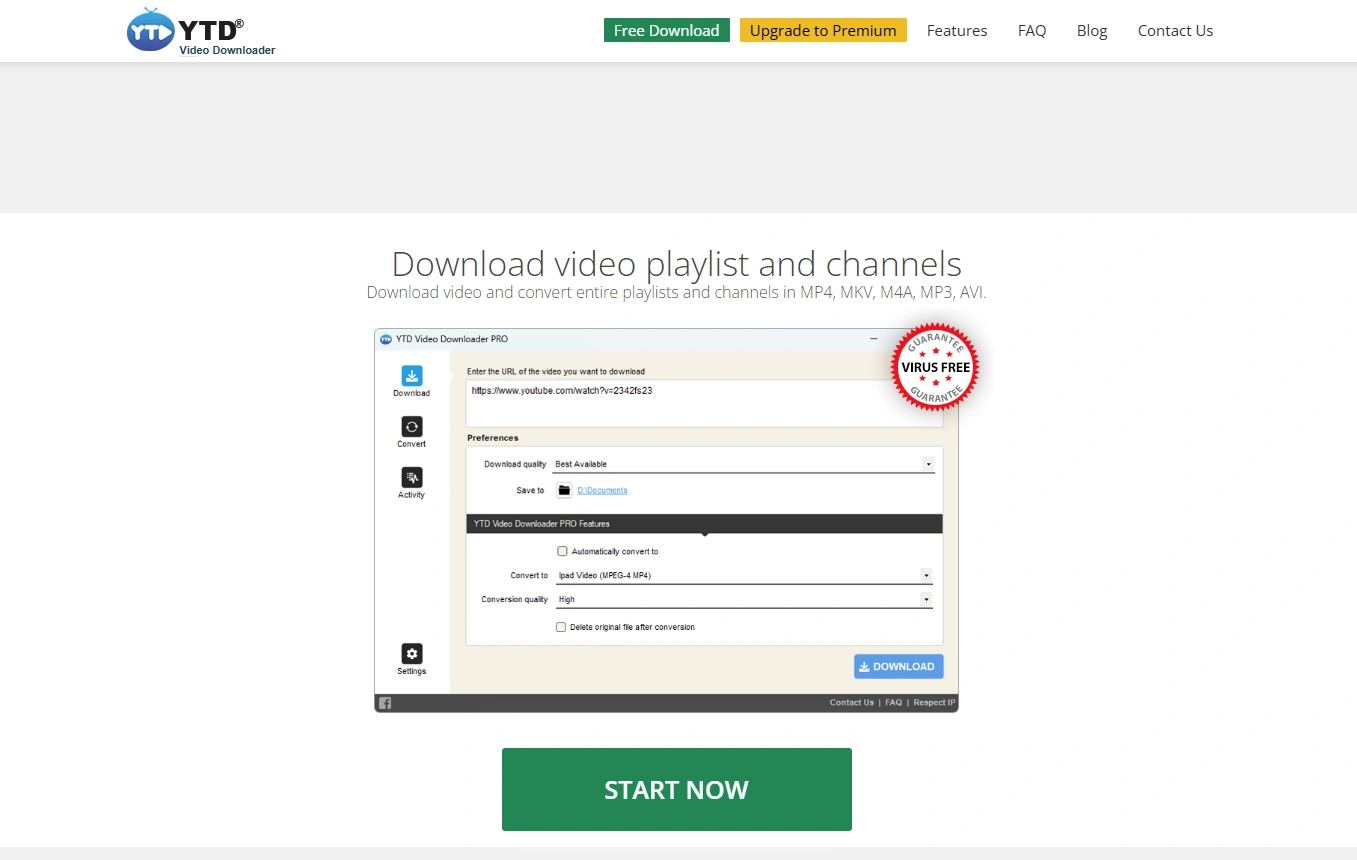Click the green Free Download button
The image size is (1357, 860).
point(667,30)
